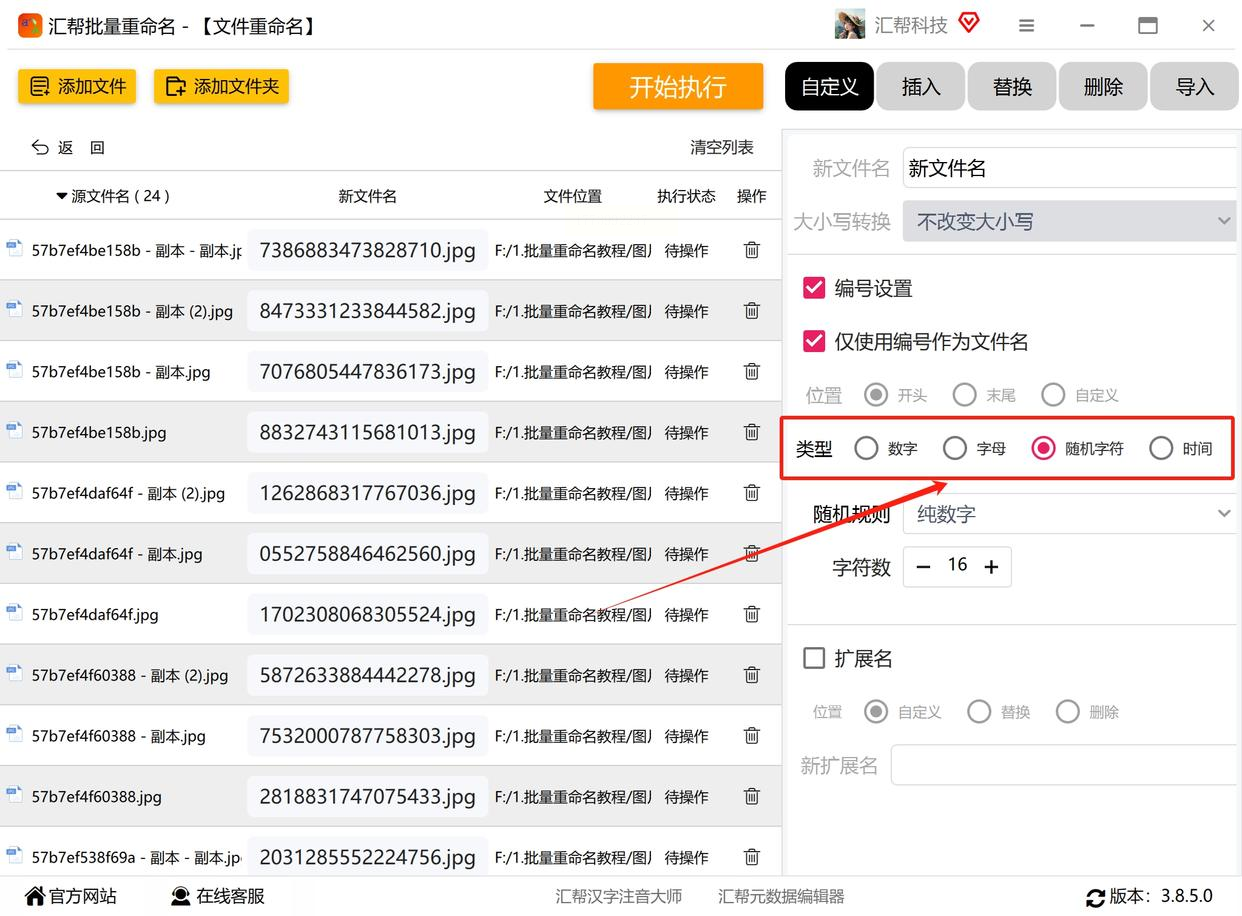
Task: Open 随机规则 dropdown 纯数字
Action: tap(1072, 514)
